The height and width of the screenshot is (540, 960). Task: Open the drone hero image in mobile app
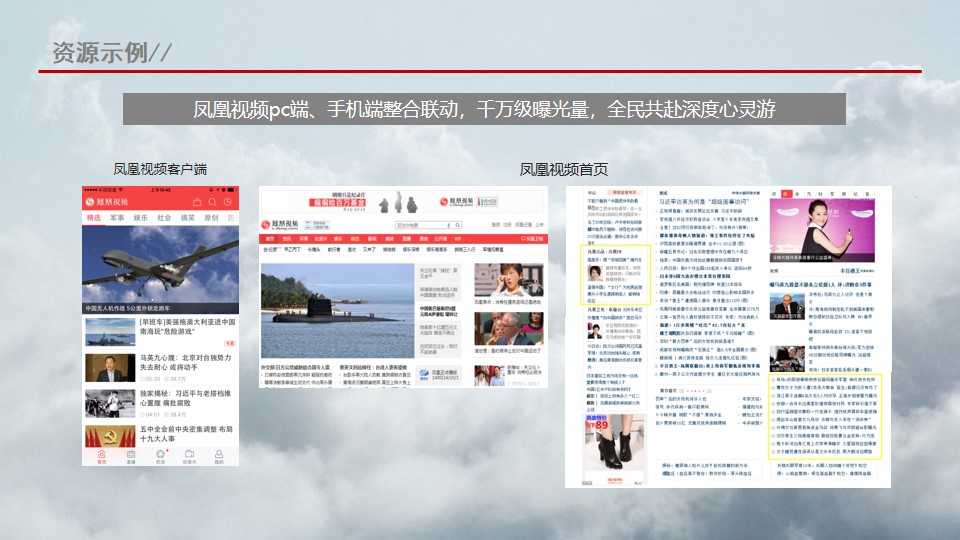point(160,270)
